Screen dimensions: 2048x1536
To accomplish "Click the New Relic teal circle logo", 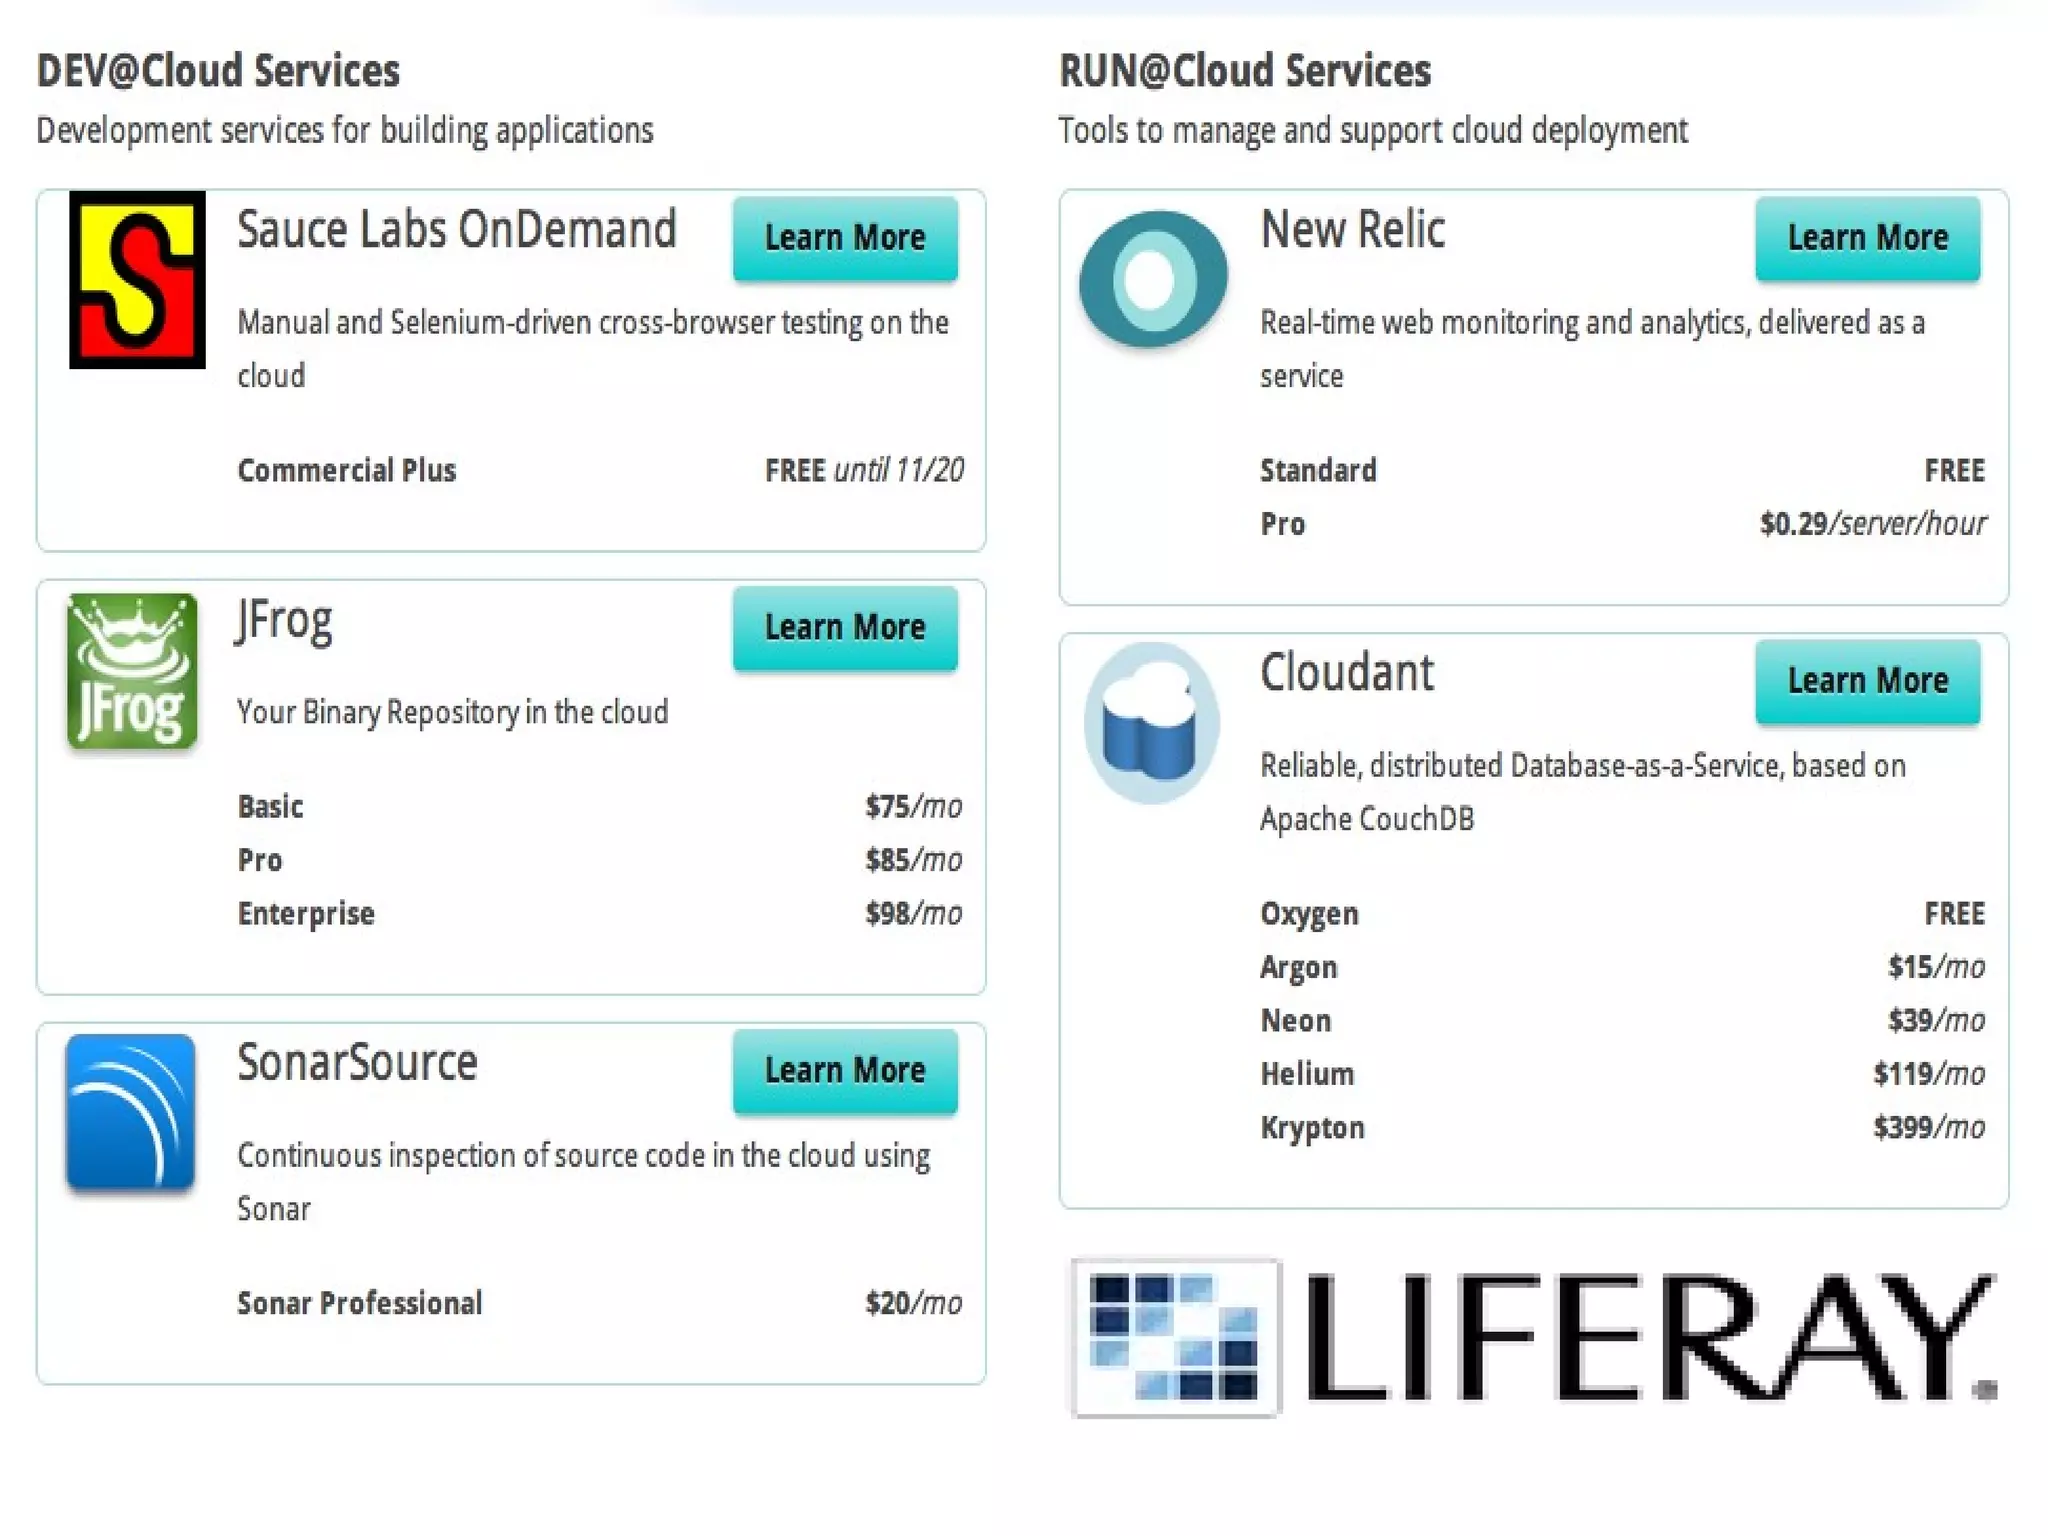I will coord(1153,279).
